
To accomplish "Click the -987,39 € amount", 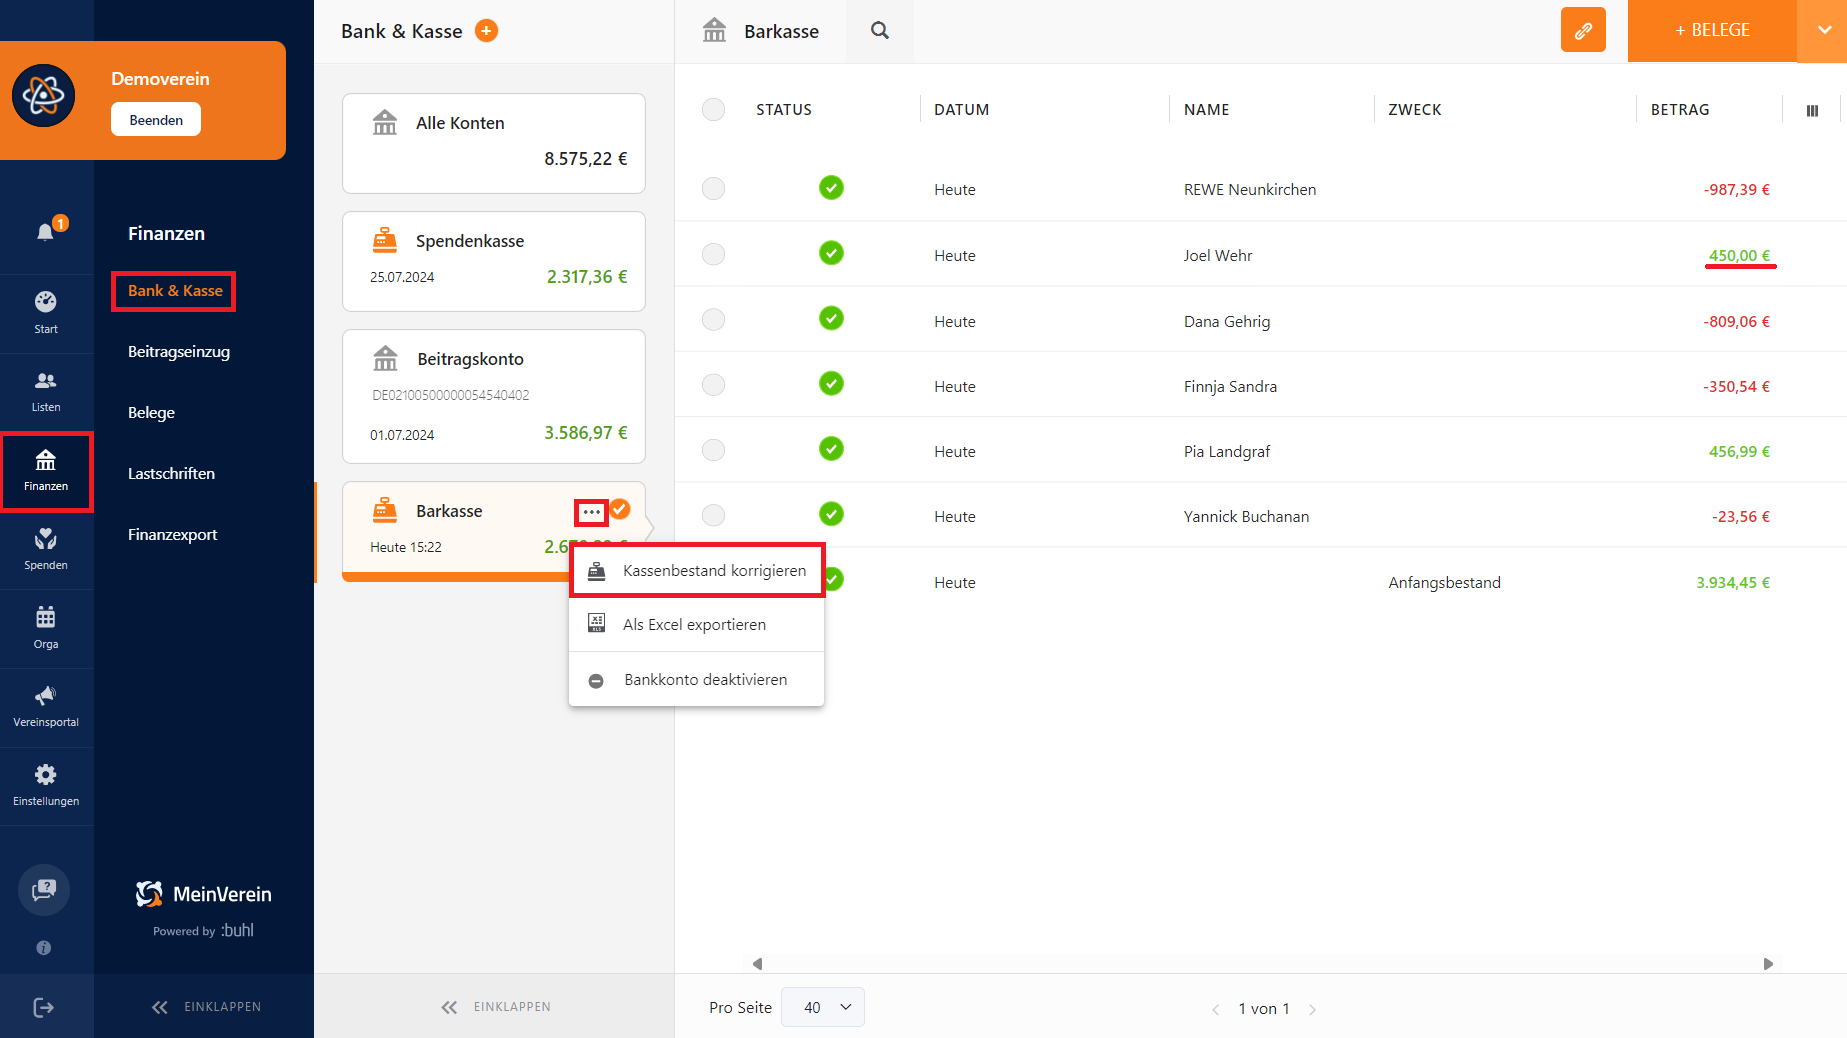I will click(x=1736, y=190).
